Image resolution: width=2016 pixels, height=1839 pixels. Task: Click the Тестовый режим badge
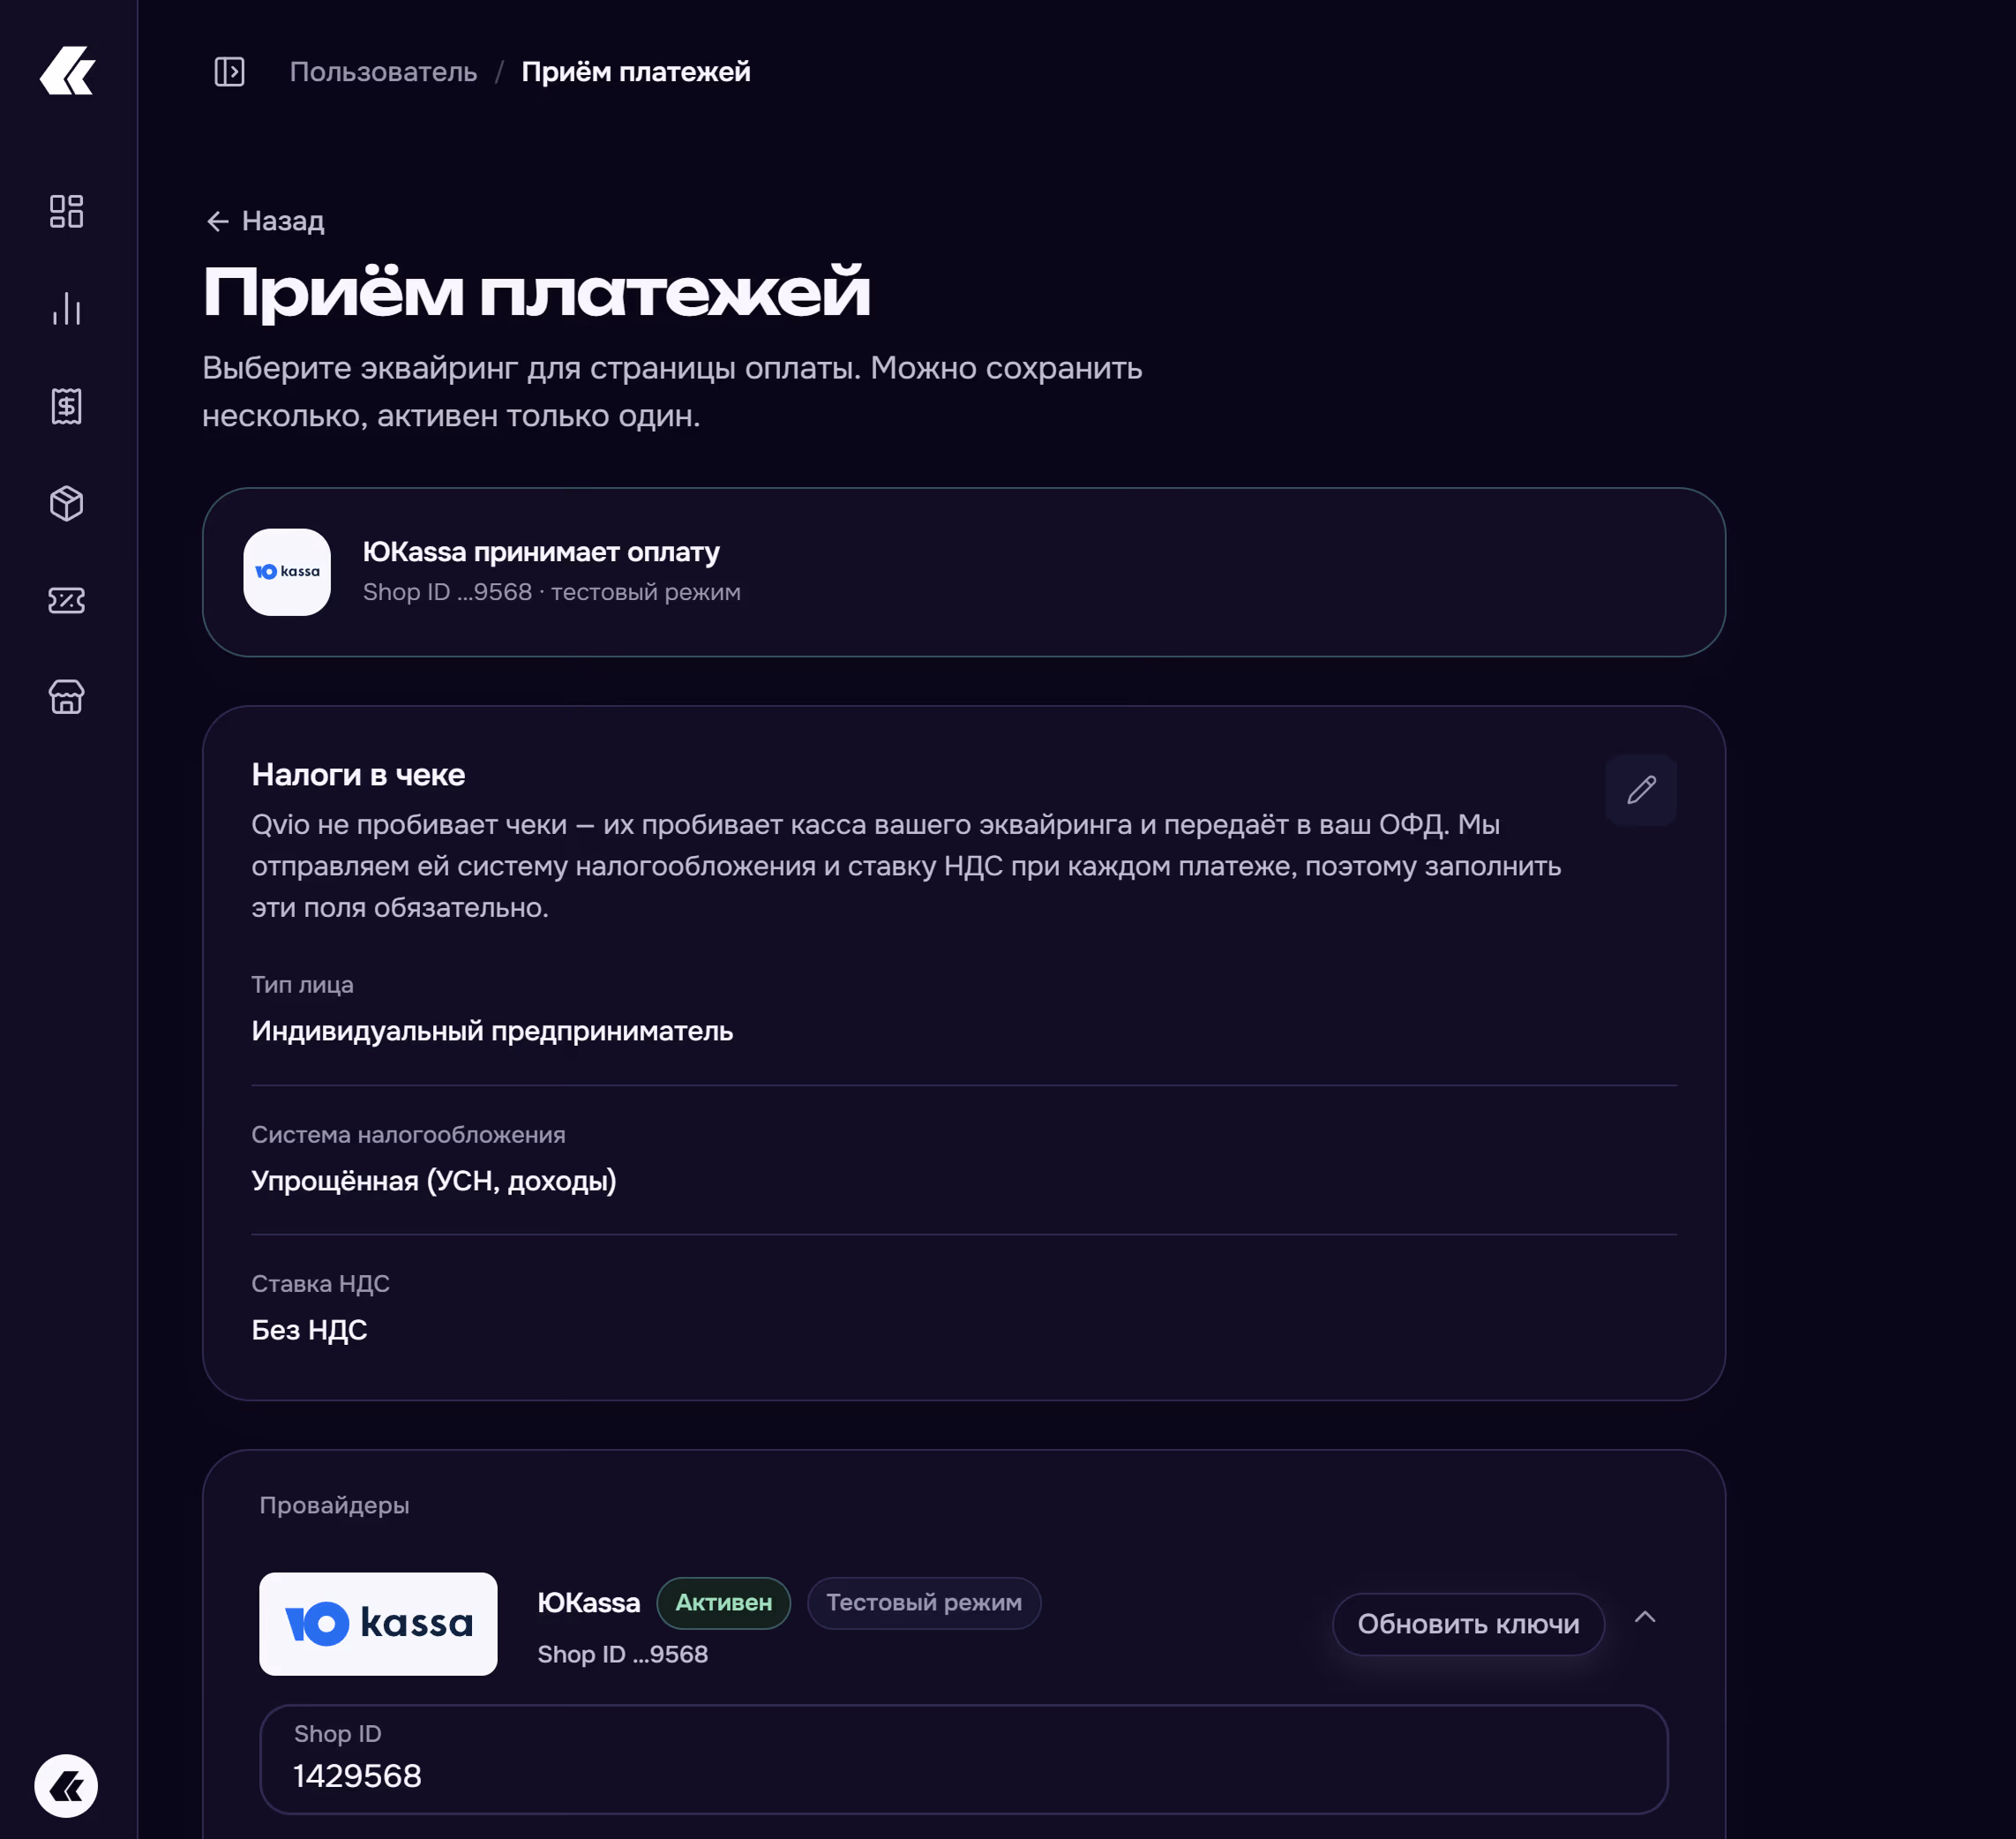click(924, 1603)
